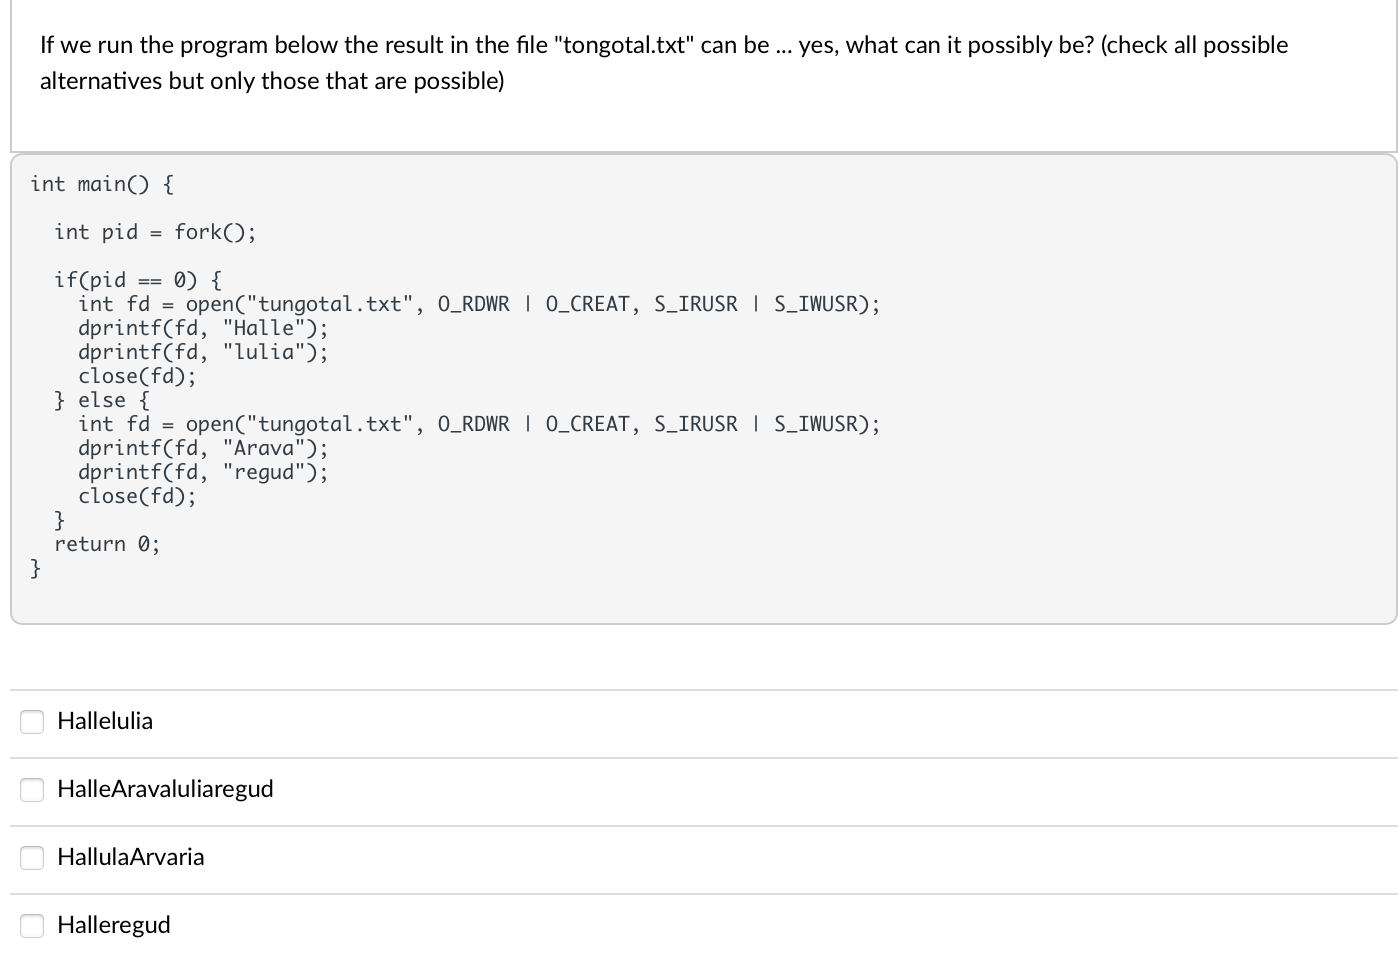Click the dprintf Halle line in code
Image resolution: width=1399 pixels, height=972 pixels.
pyautogui.click(x=200, y=328)
